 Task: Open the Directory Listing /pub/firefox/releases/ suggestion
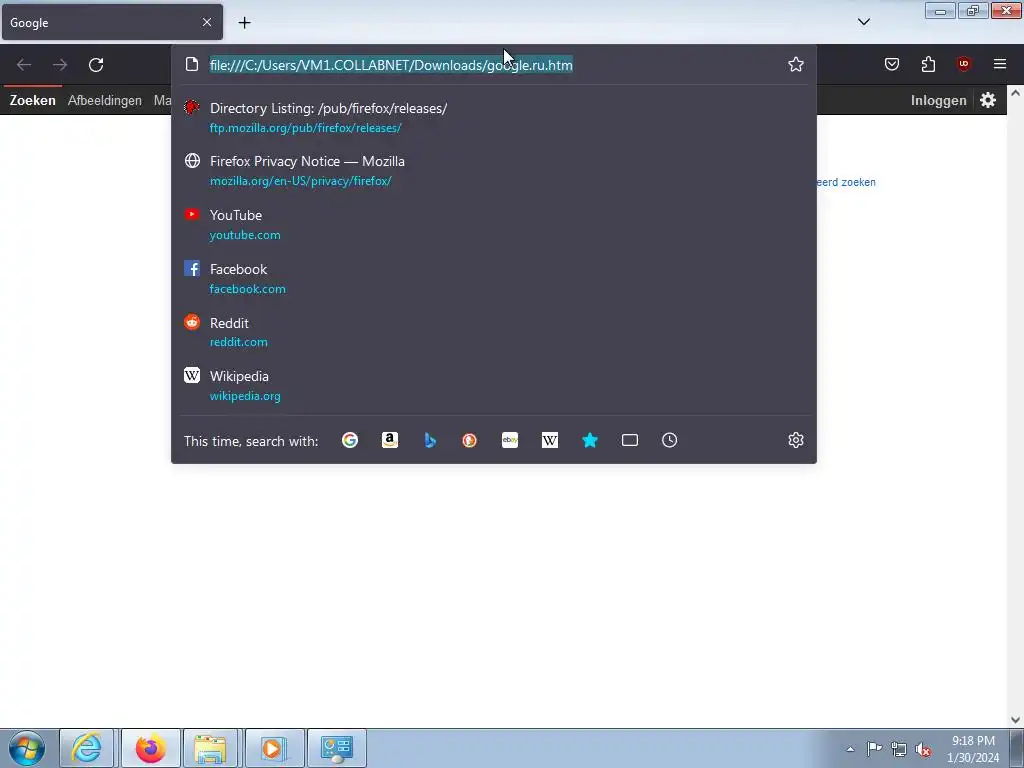coord(494,118)
